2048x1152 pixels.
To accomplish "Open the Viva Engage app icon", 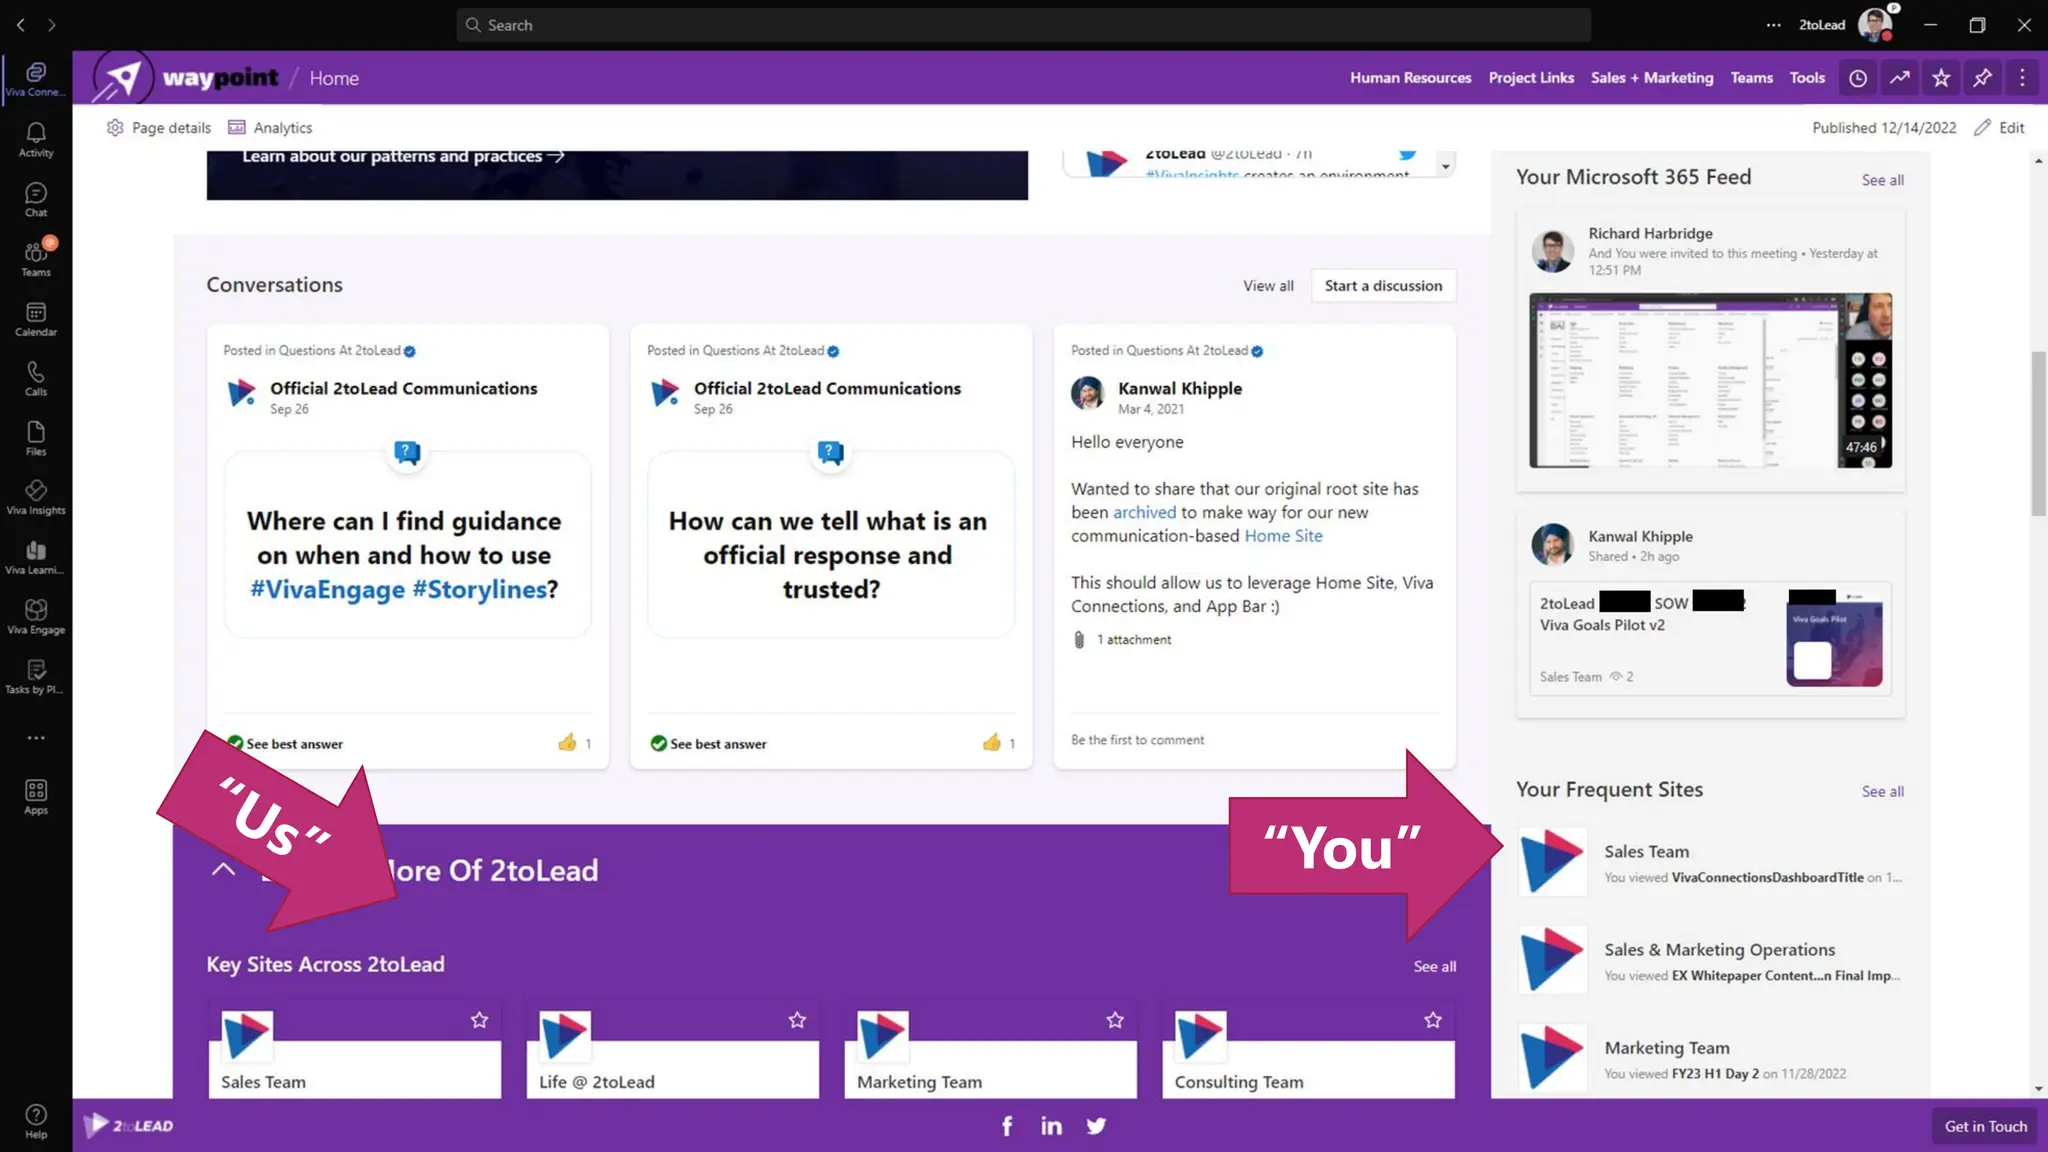I will point(36,616).
